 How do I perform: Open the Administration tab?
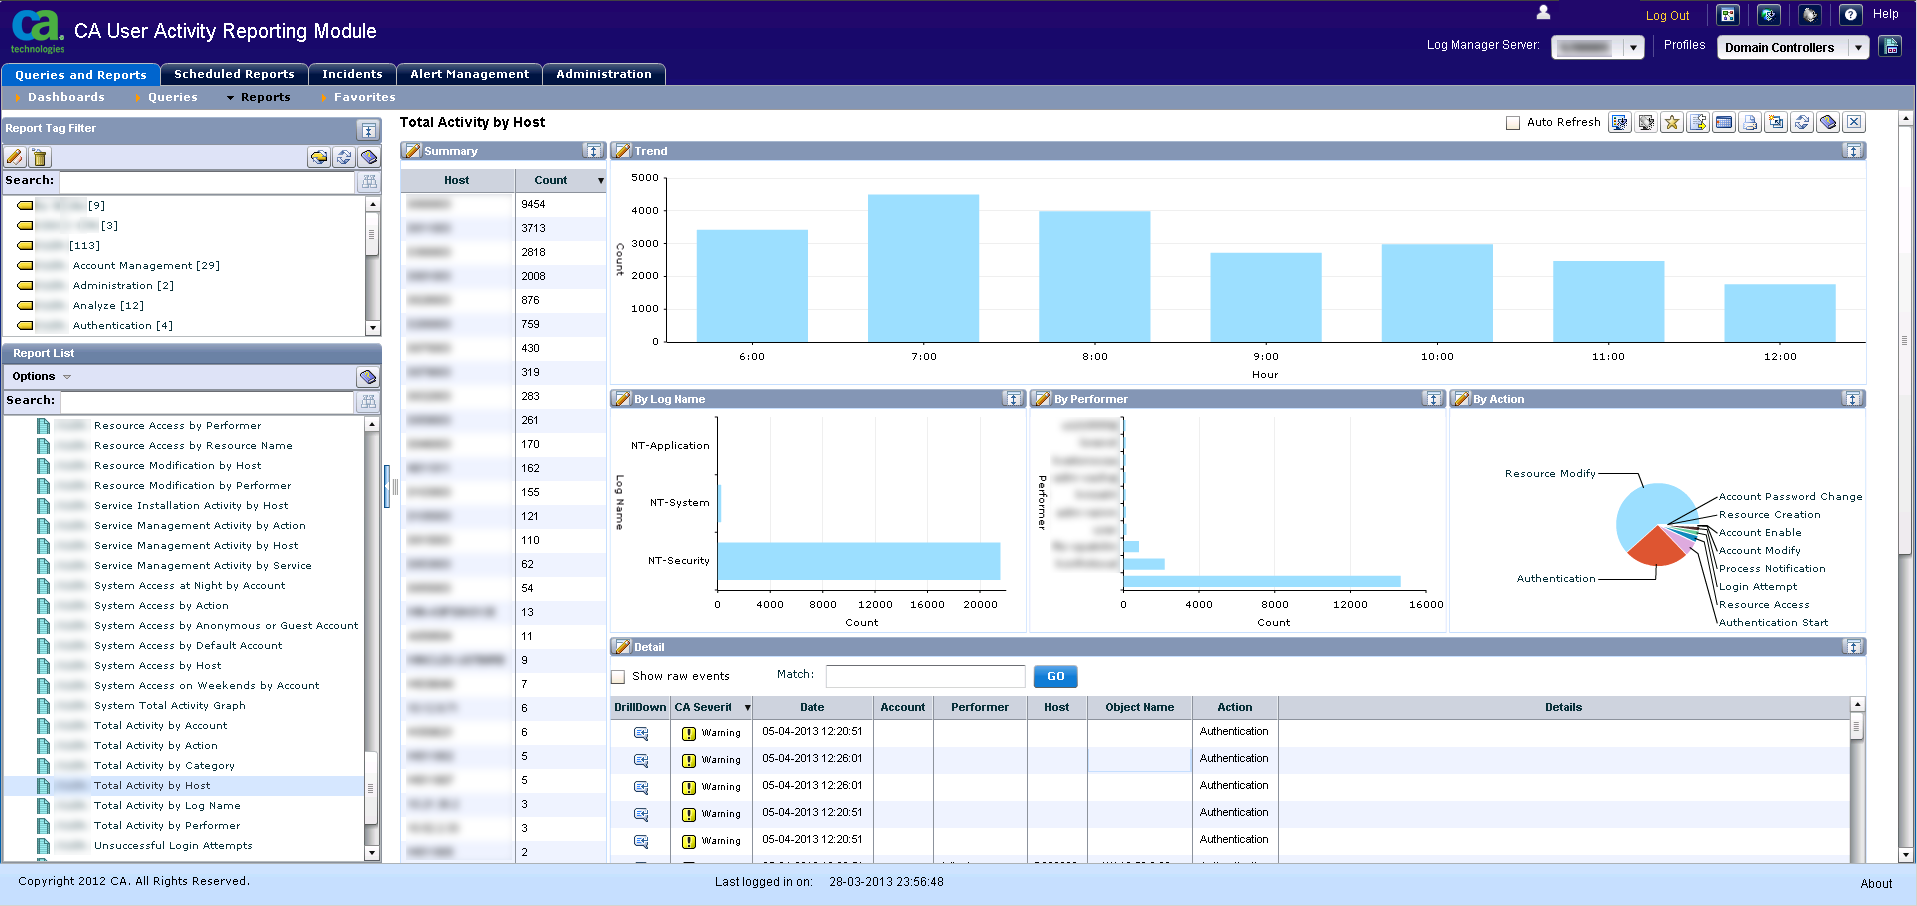[604, 74]
